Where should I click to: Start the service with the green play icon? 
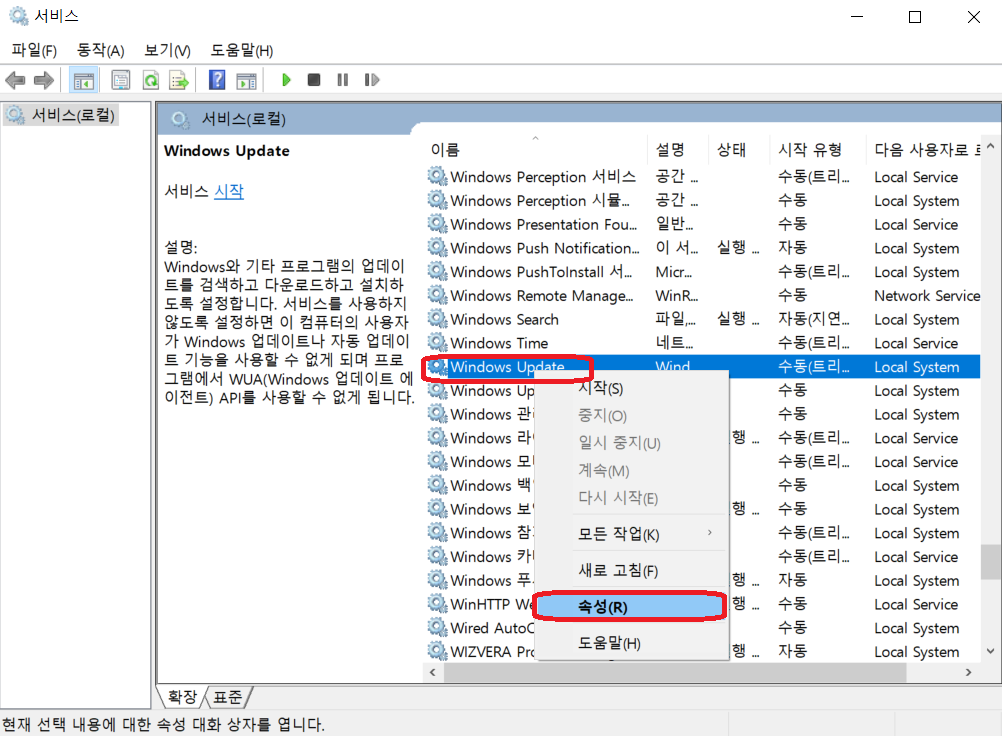coord(286,80)
